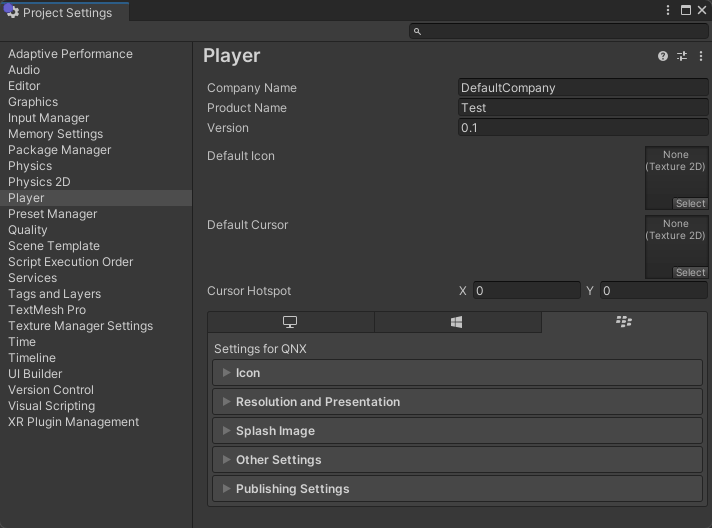Image resolution: width=712 pixels, height=528 pixels.
Task: Open Tags and Layers settings
Action: click(96, 294)
